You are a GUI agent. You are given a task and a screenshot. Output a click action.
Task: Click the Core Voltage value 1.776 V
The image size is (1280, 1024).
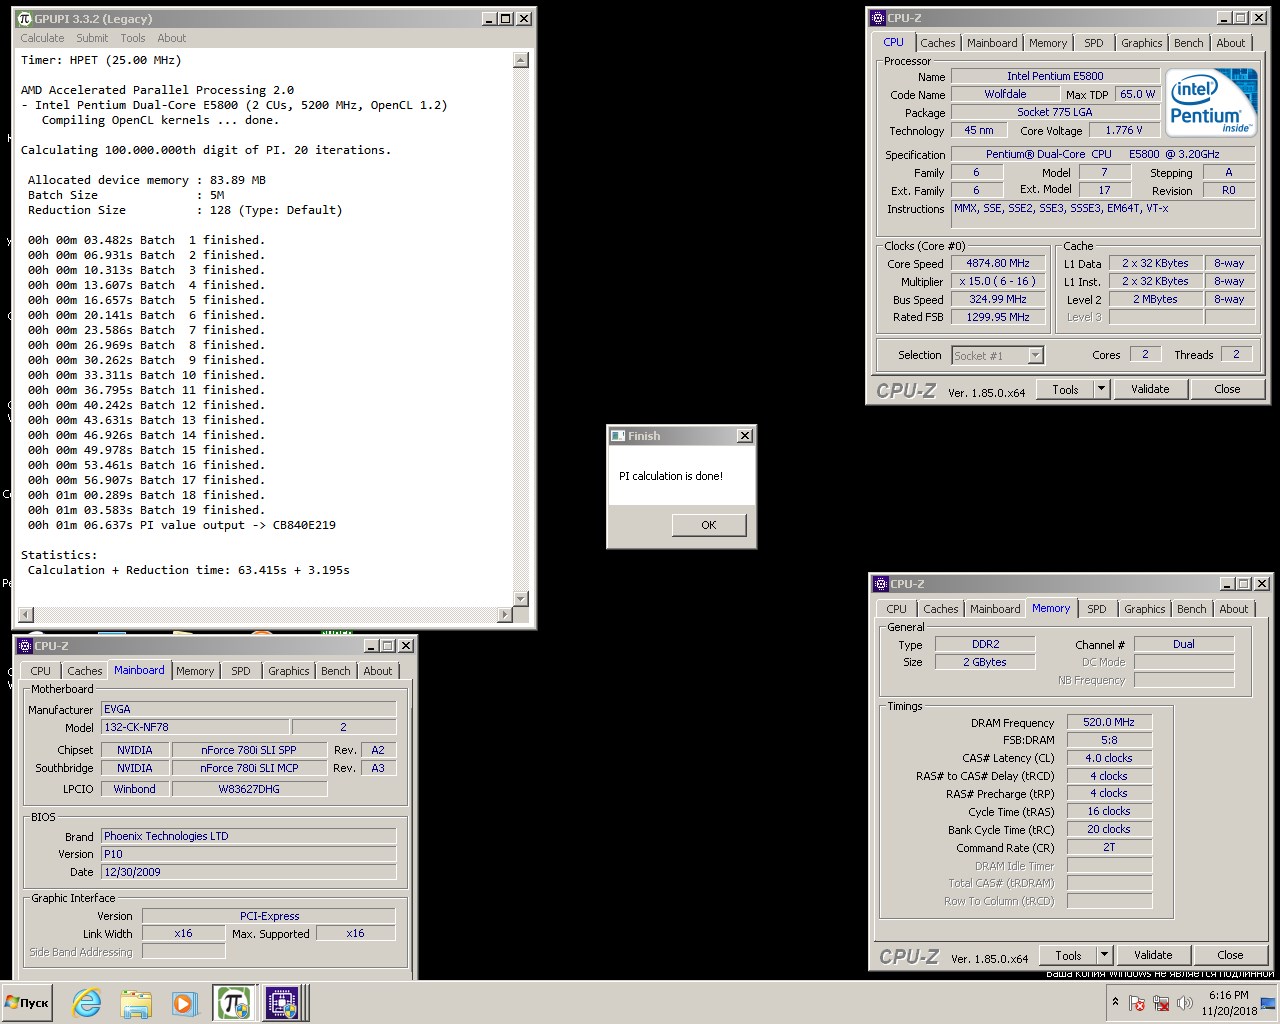[1124, 130]
